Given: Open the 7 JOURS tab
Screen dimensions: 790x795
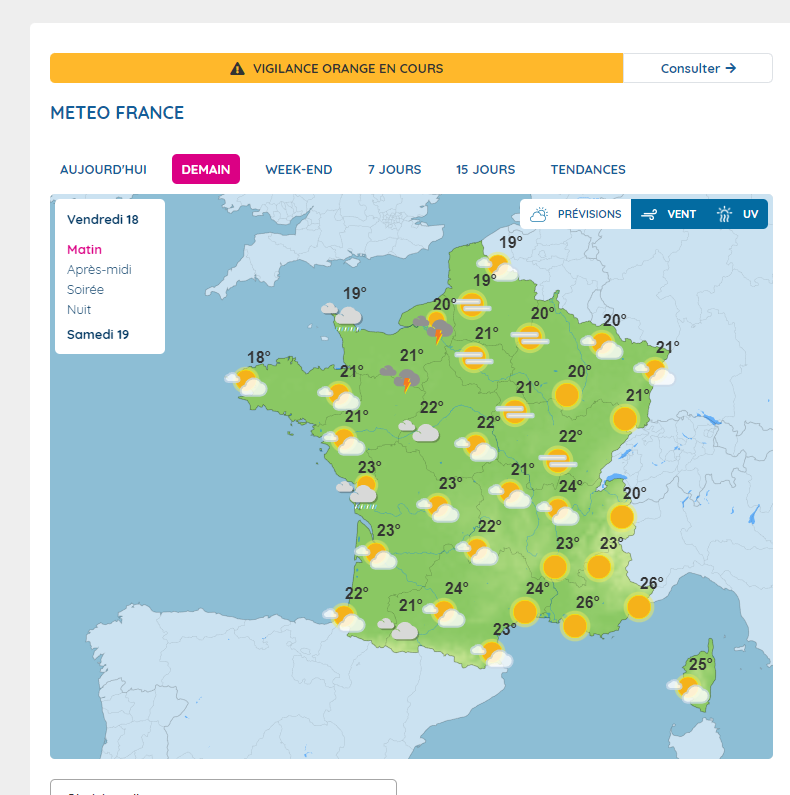Looking at the screenshot, I should click(394, 169).
